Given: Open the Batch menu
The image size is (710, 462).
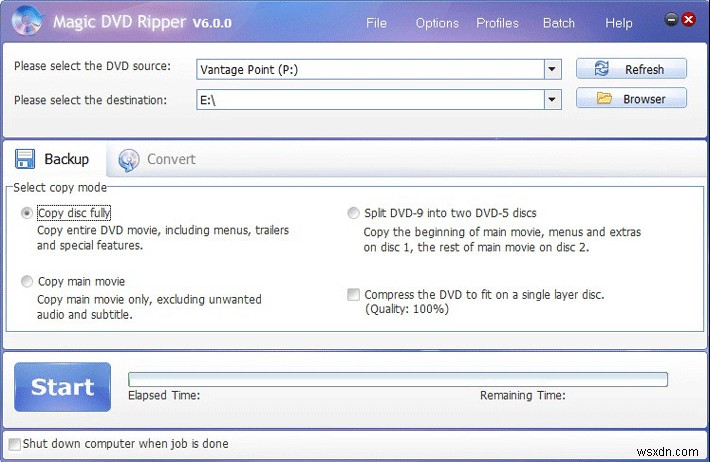Looking at the screenshot, I should tap(559, 23).
